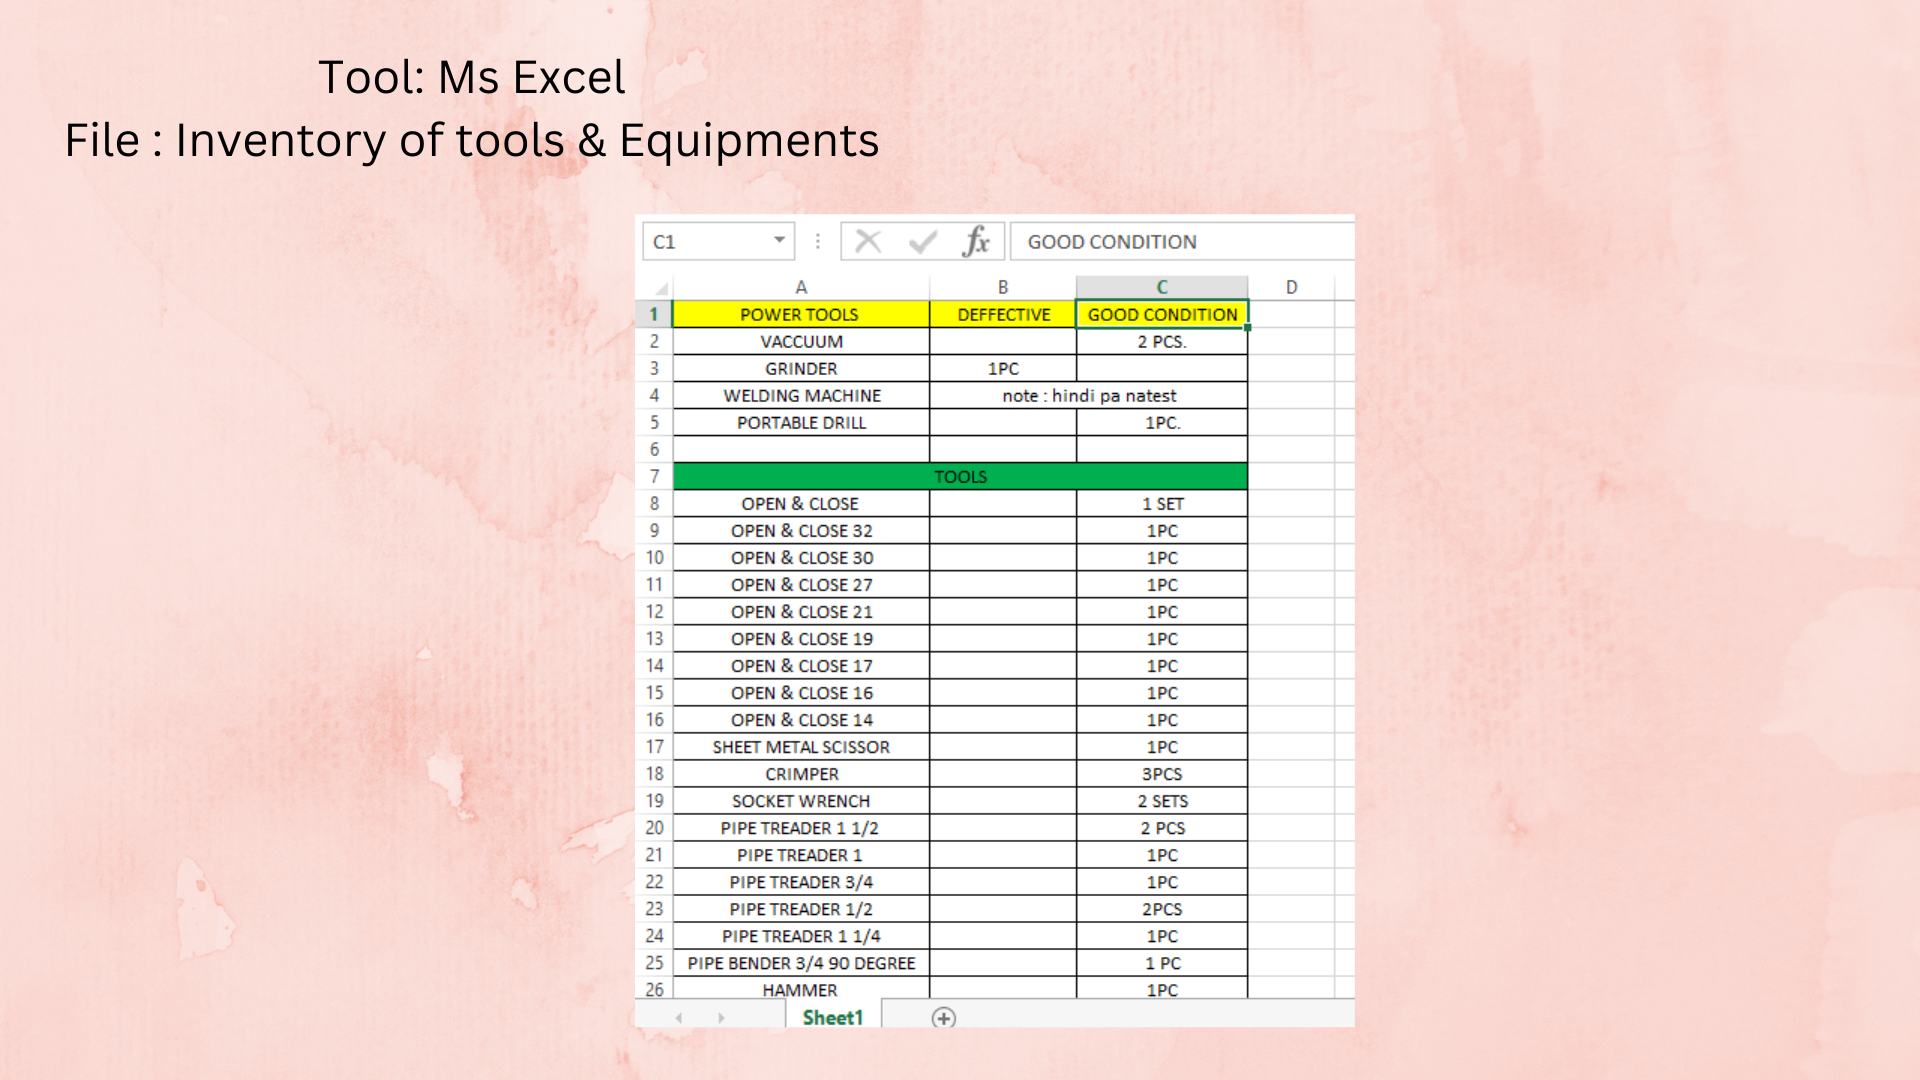
Task: Add a new sheet with plus icon
Action: coord(943,1018)
